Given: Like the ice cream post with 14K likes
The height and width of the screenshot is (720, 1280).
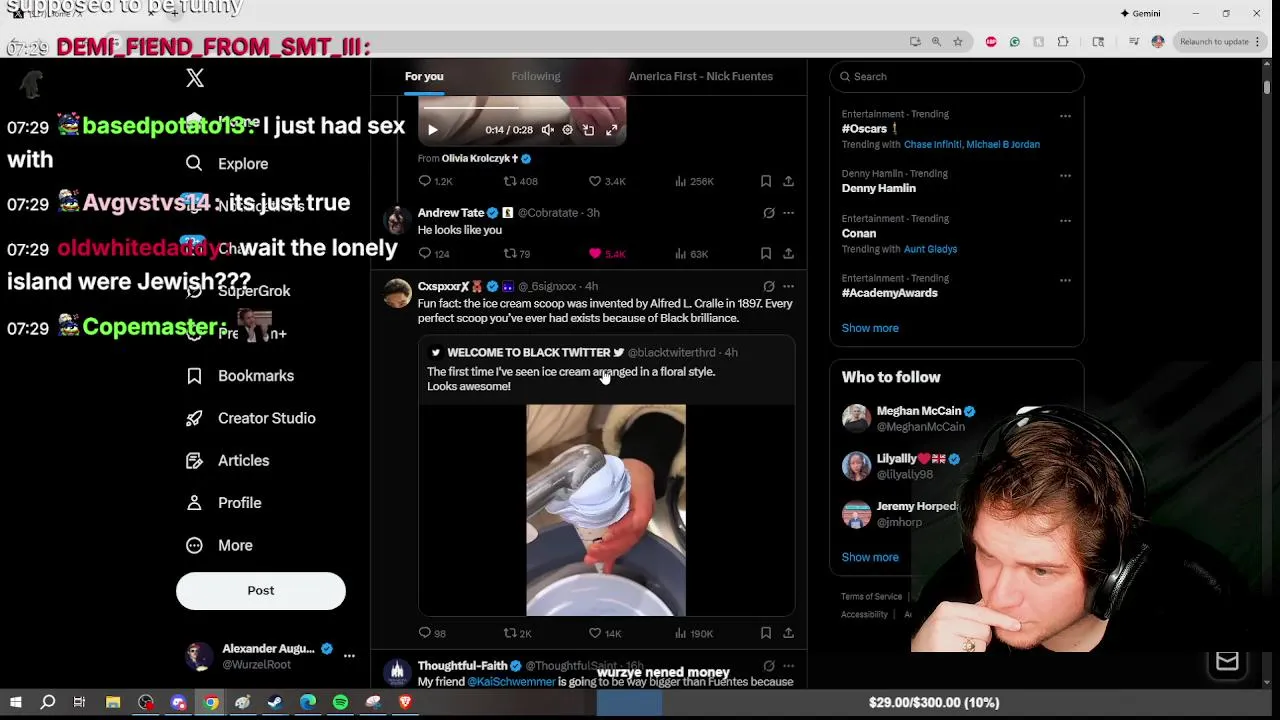Looking at the screenshot, I should click(605, 633).
